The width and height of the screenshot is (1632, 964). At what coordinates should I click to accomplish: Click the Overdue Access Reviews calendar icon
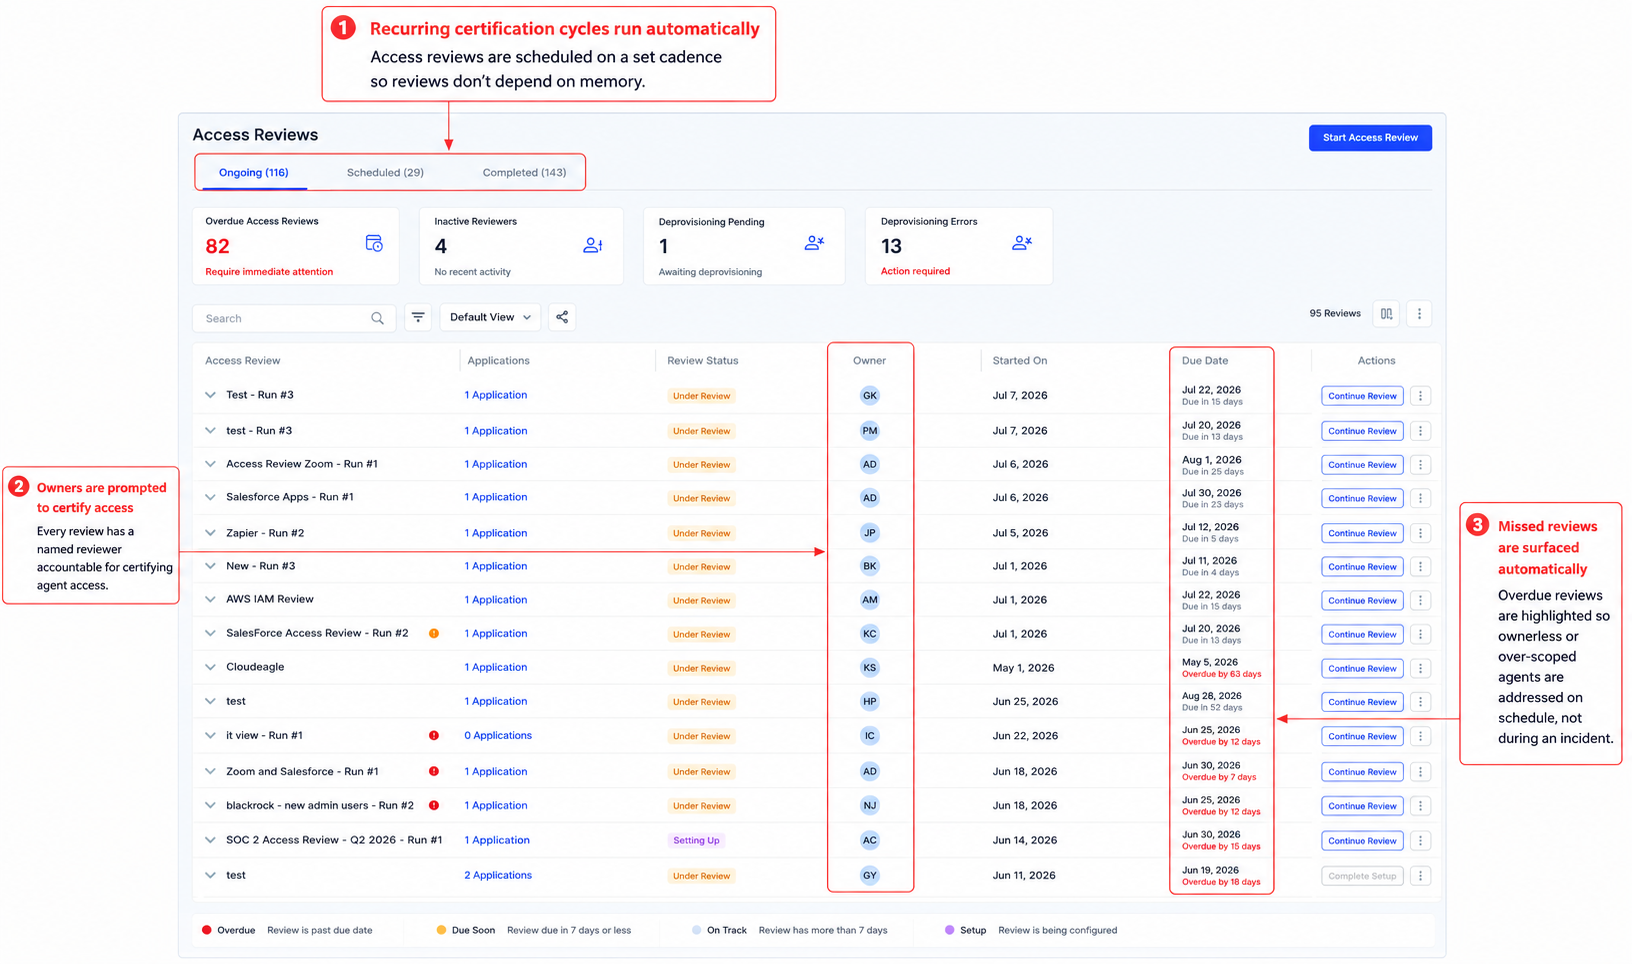click(374, 243)
